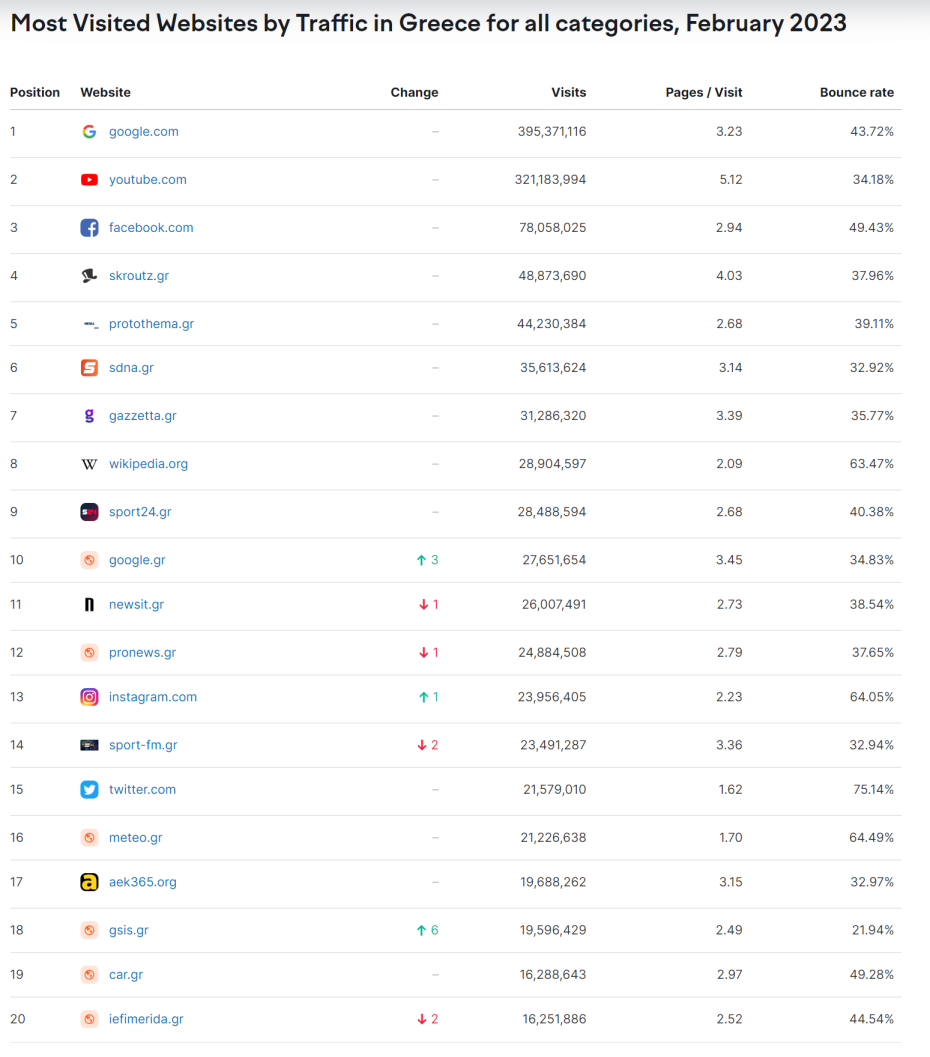Click the pages per visit value 5.12
Viewport: 930px width, 1057px height.
tap(731, 180)
